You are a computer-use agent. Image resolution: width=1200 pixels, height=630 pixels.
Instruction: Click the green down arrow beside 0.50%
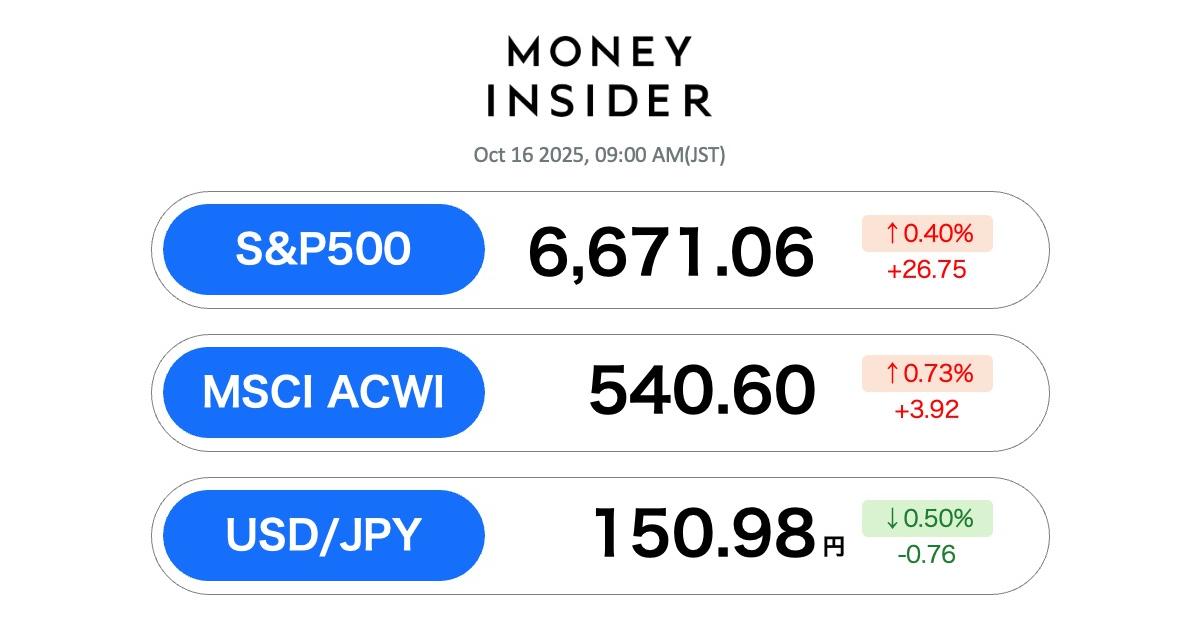892,518
